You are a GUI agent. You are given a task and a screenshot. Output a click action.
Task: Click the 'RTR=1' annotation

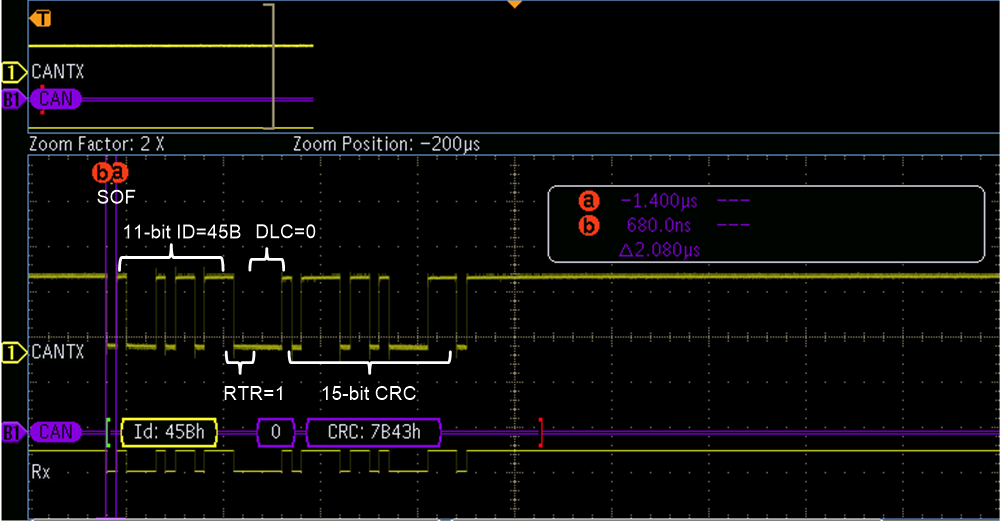coord(253,393)
